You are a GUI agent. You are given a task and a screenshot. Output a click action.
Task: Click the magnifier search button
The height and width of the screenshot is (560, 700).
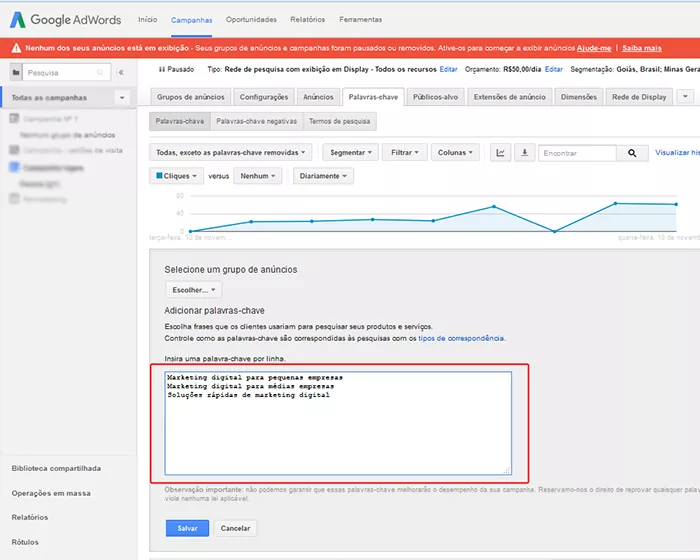[632, 153]
